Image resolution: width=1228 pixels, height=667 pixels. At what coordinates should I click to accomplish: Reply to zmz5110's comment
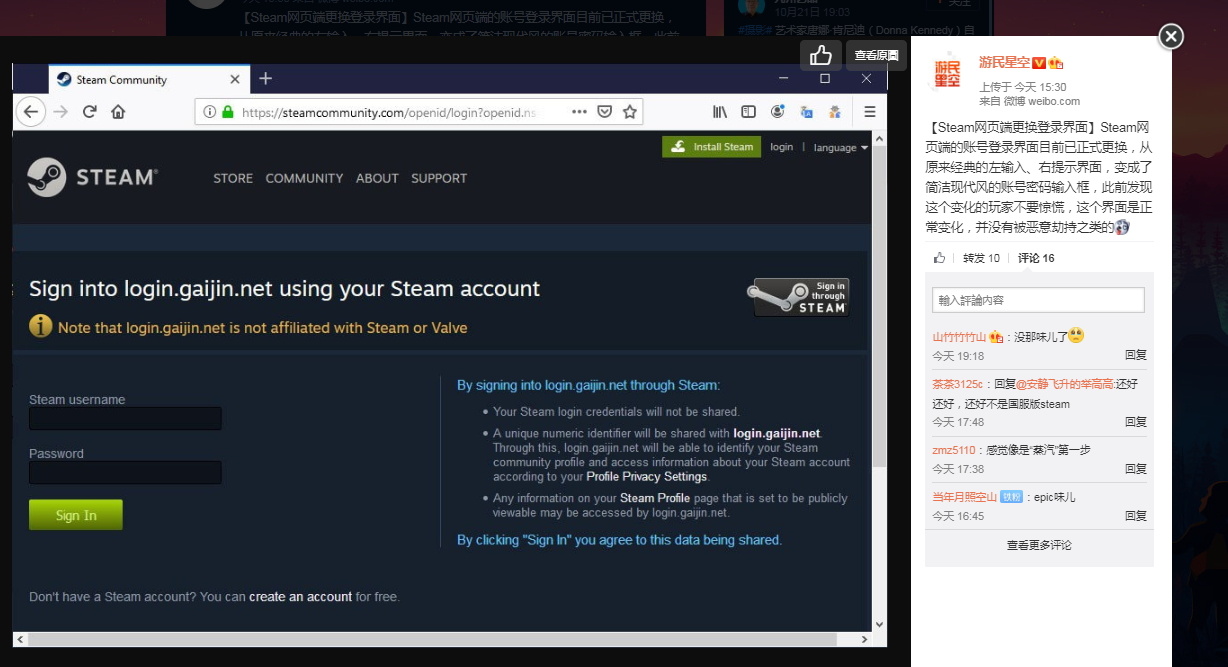1135,468
